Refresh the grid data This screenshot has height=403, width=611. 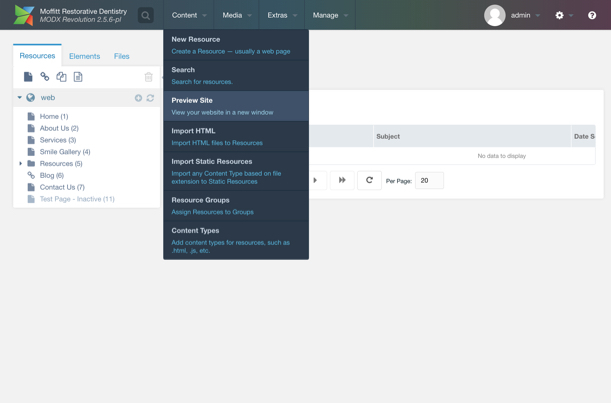tap(369, 180)
